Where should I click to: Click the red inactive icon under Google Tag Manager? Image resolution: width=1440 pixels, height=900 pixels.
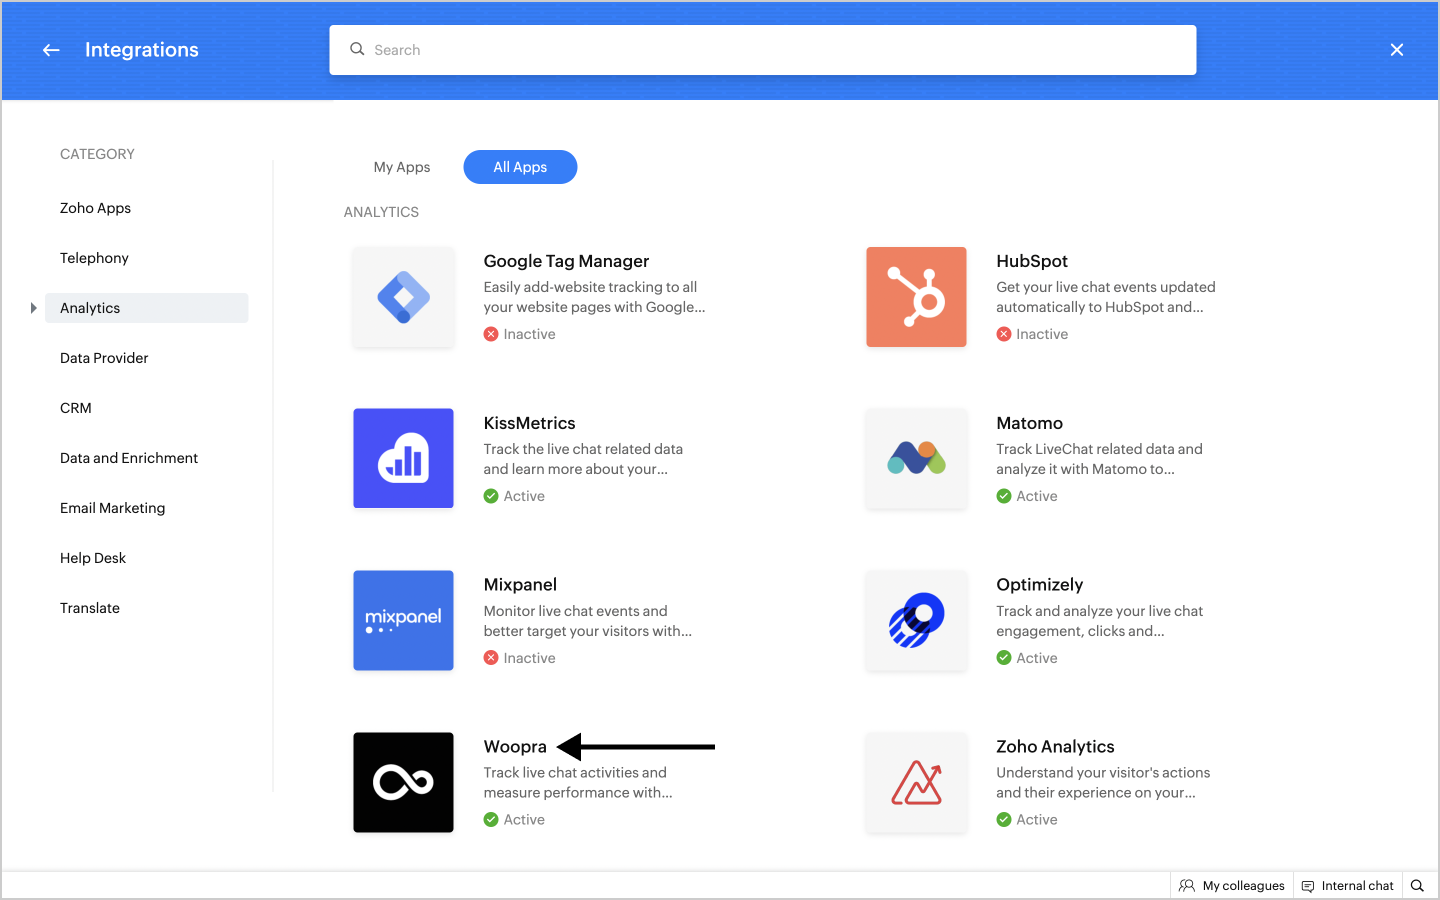click(x=491, y=334)
